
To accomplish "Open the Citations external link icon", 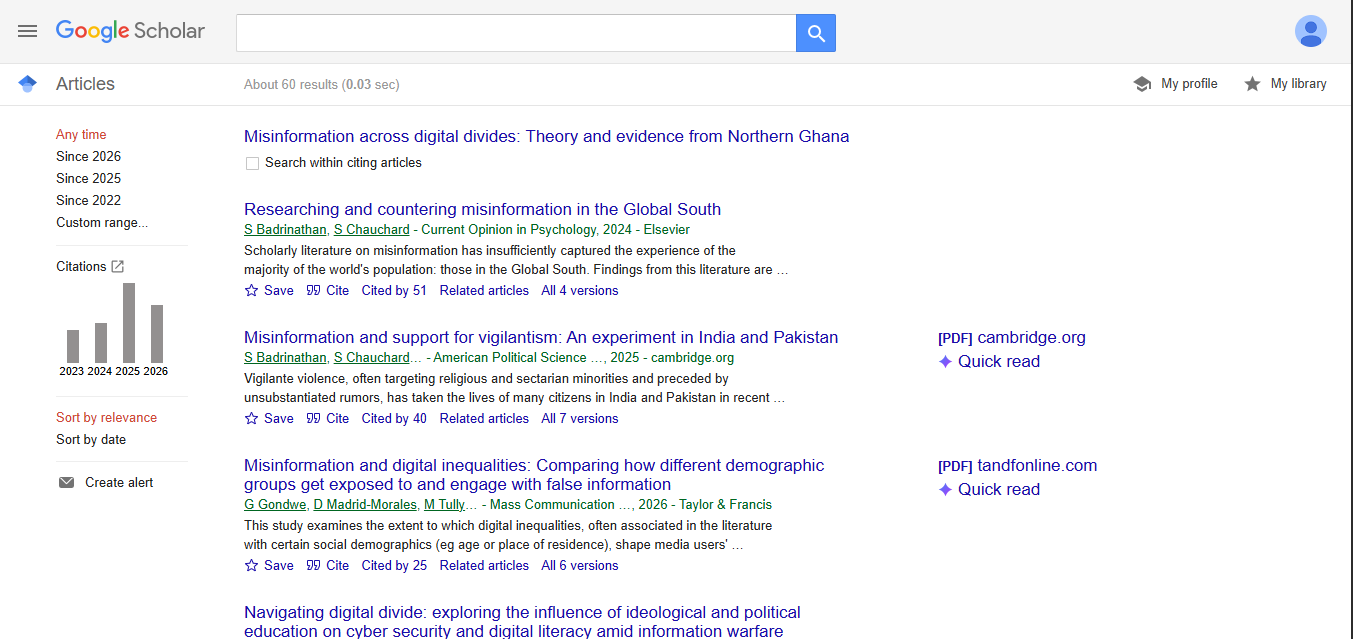I will 118,266.
